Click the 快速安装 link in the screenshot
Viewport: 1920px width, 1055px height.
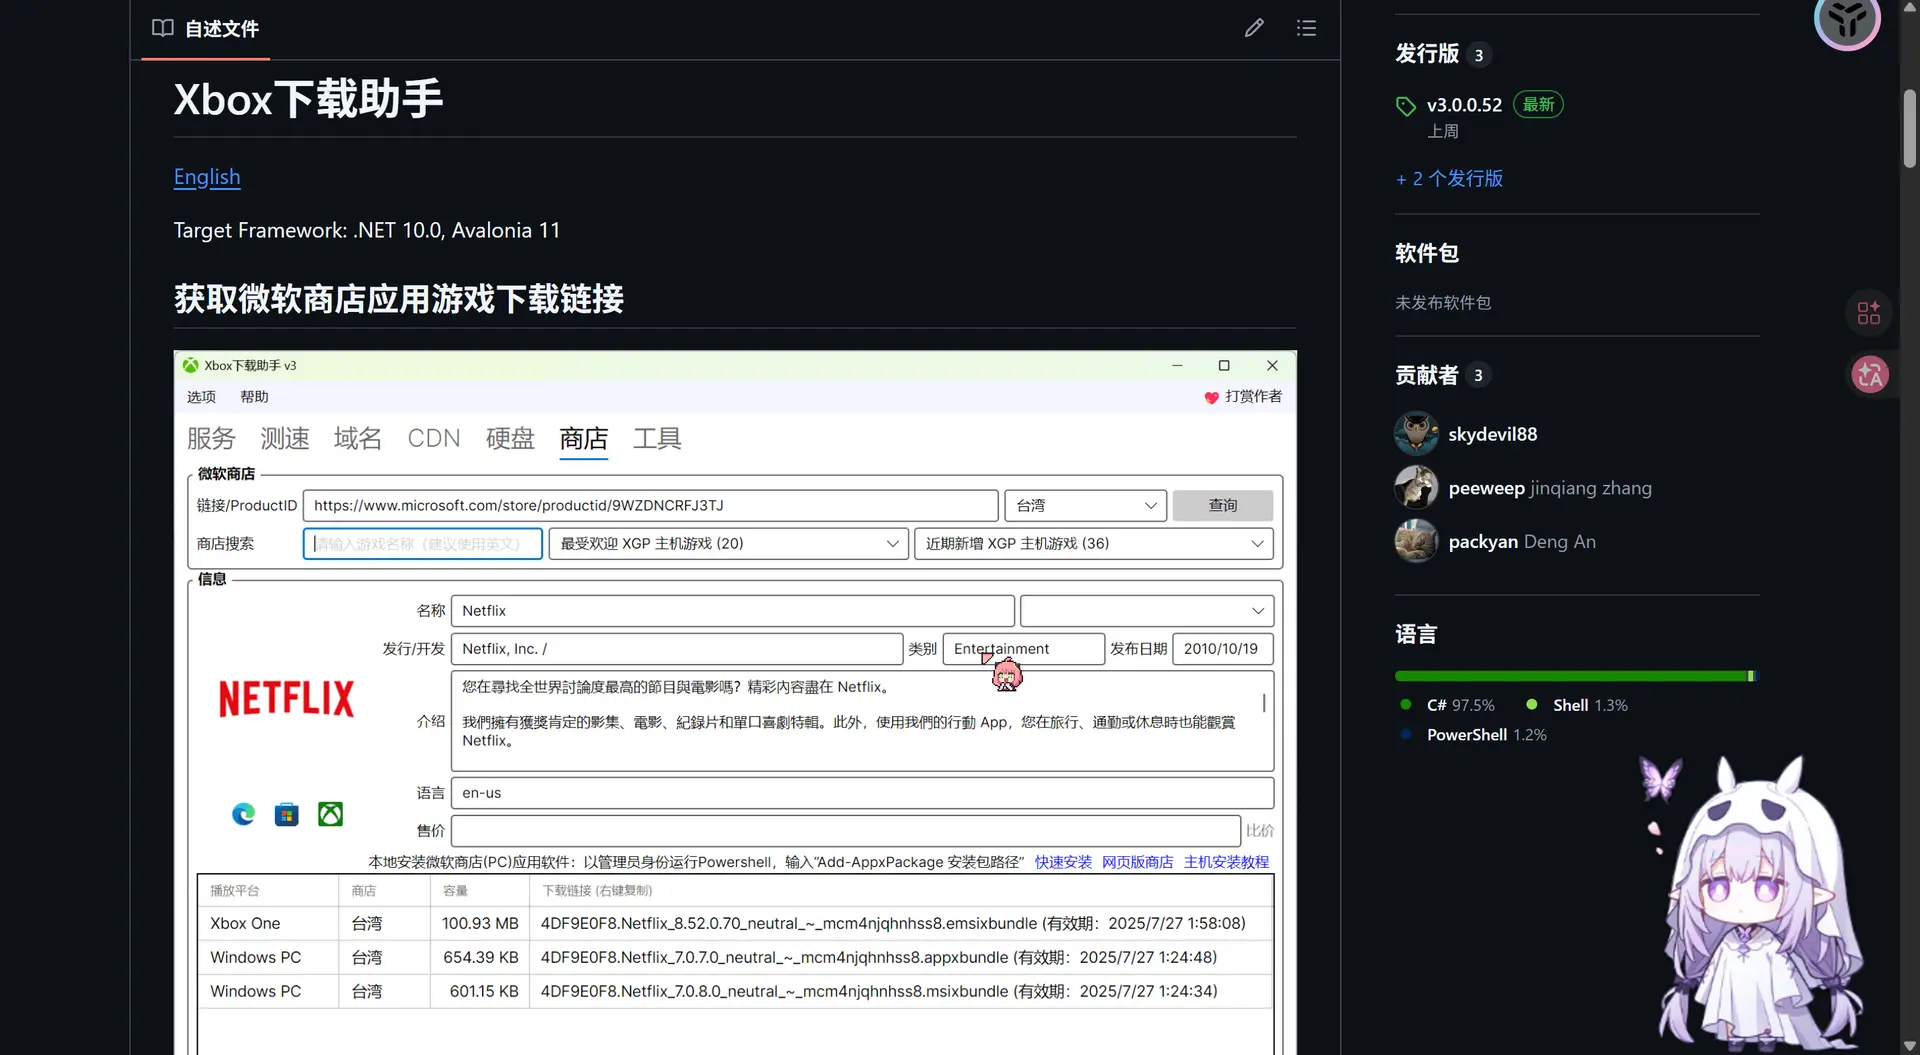pos(1063,862)
